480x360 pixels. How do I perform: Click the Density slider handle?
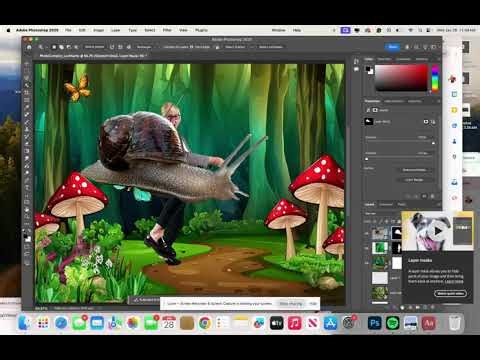[433, 143]
